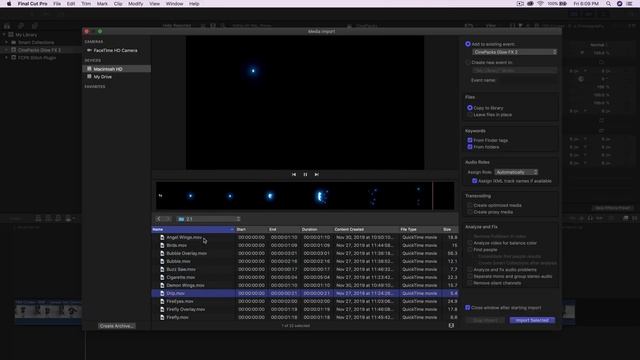Click the file icon beside Buzz Saw.mov
Screen dimensions: 640x360
(162, 269)
